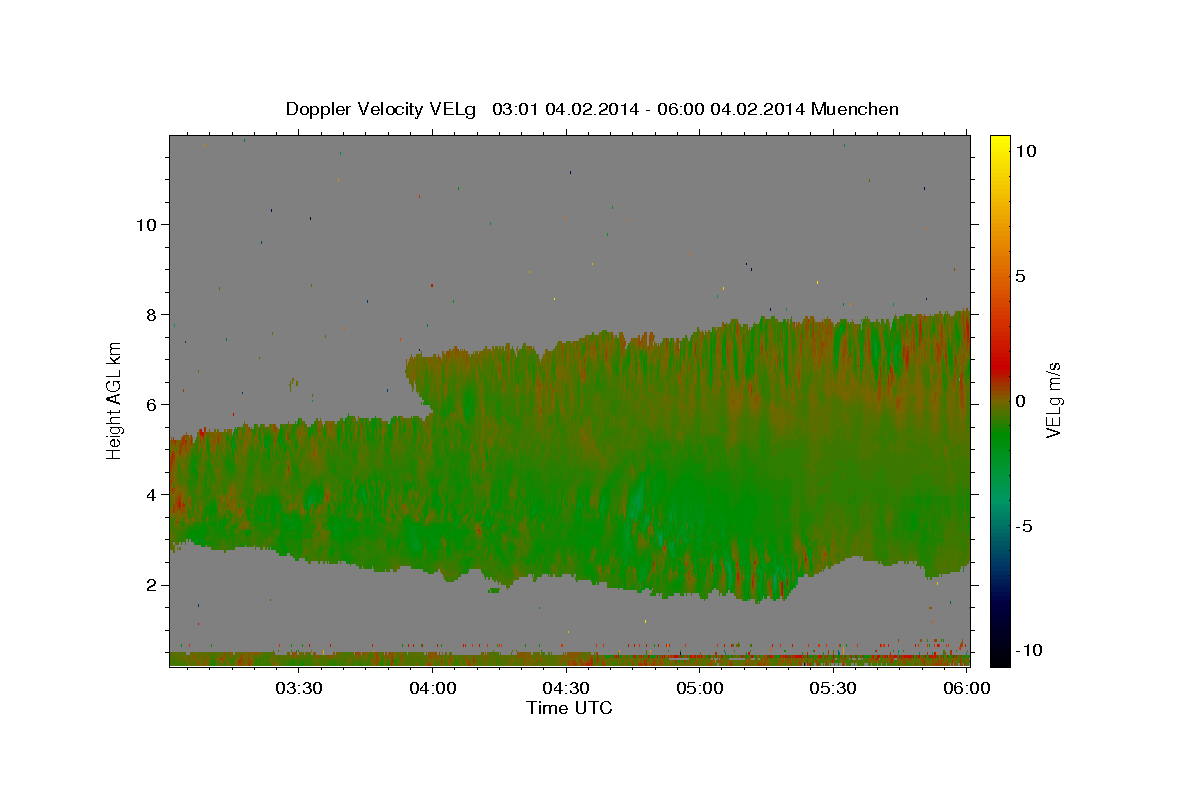Click the colorbar value 10 label
The image size is (1200, 800).
[x=1025, y=150]
